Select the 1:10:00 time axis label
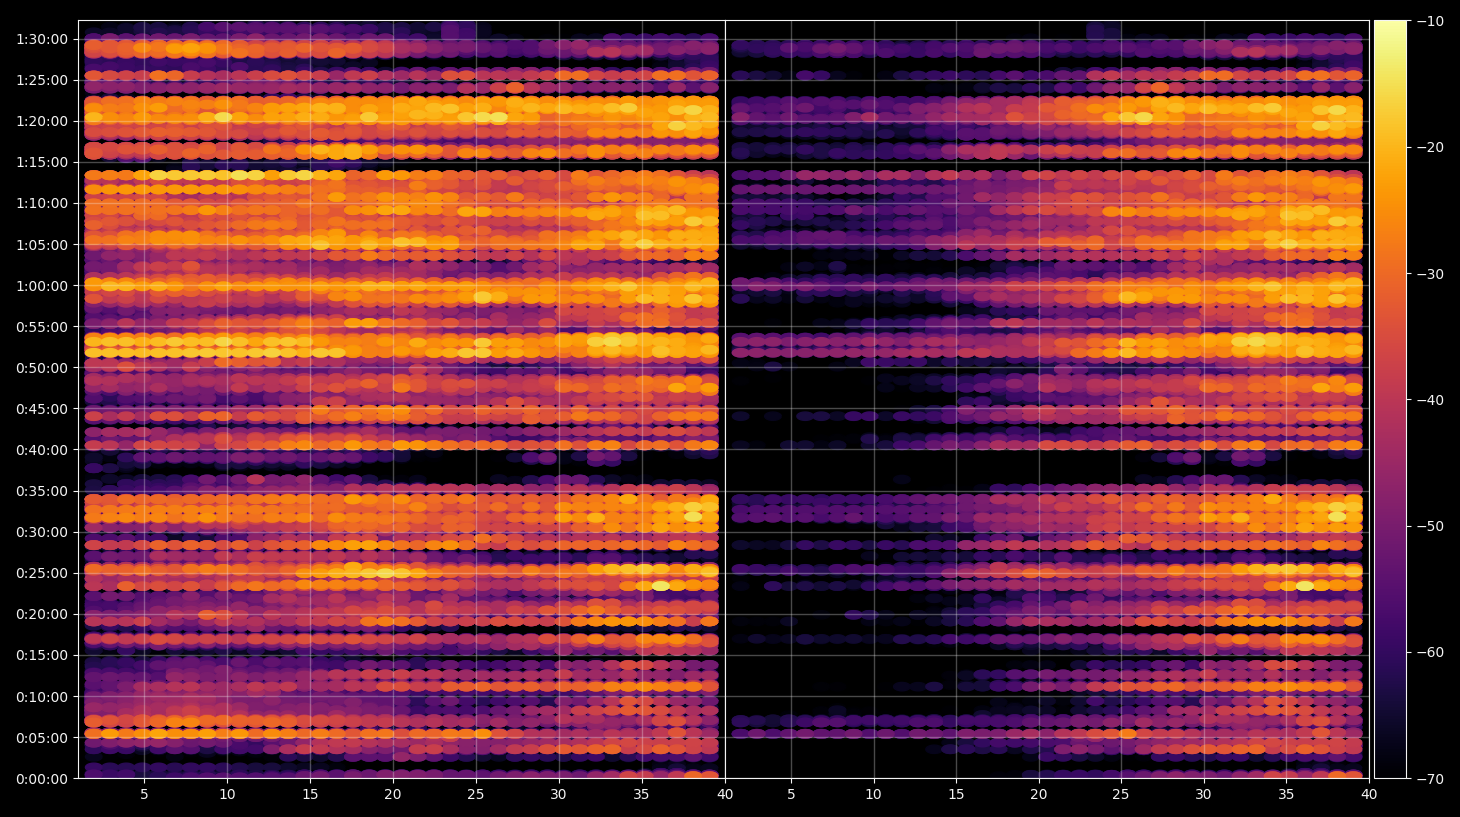This screenshot has height=817, width=1460. (42, 203)
